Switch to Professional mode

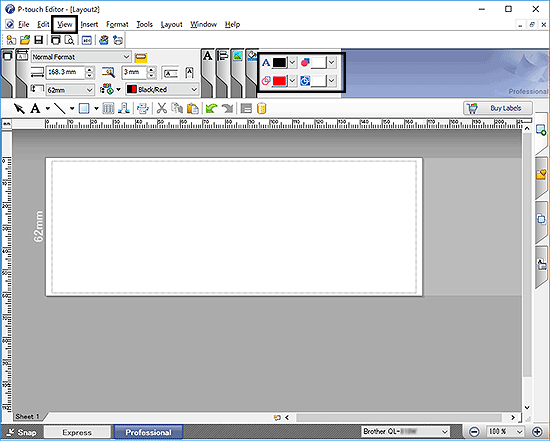point(148,432)
